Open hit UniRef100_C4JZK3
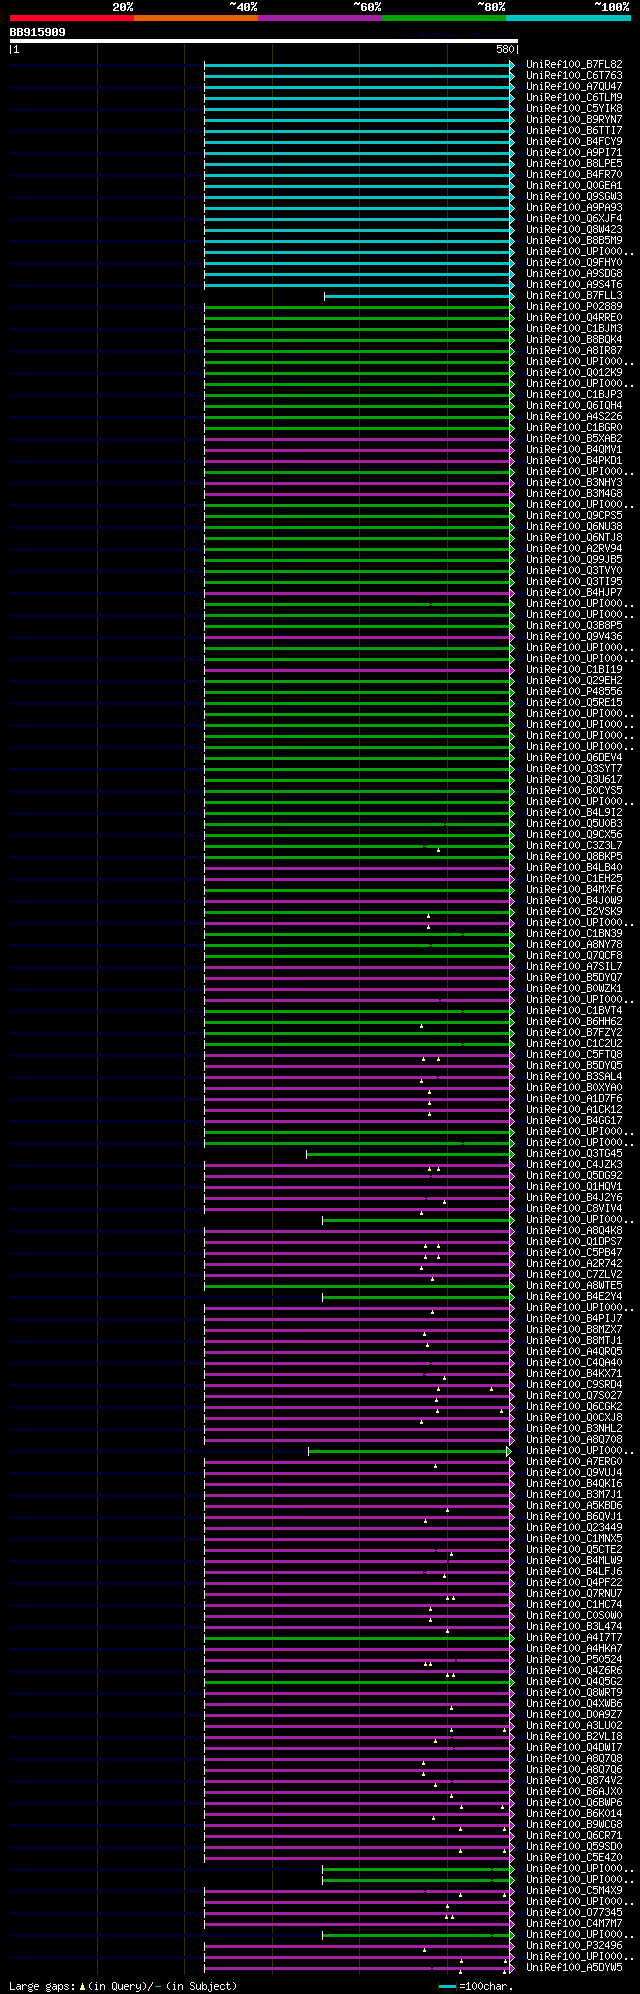The height and width of the screenshot is (1994, 640). click(x=574, y=1164)
